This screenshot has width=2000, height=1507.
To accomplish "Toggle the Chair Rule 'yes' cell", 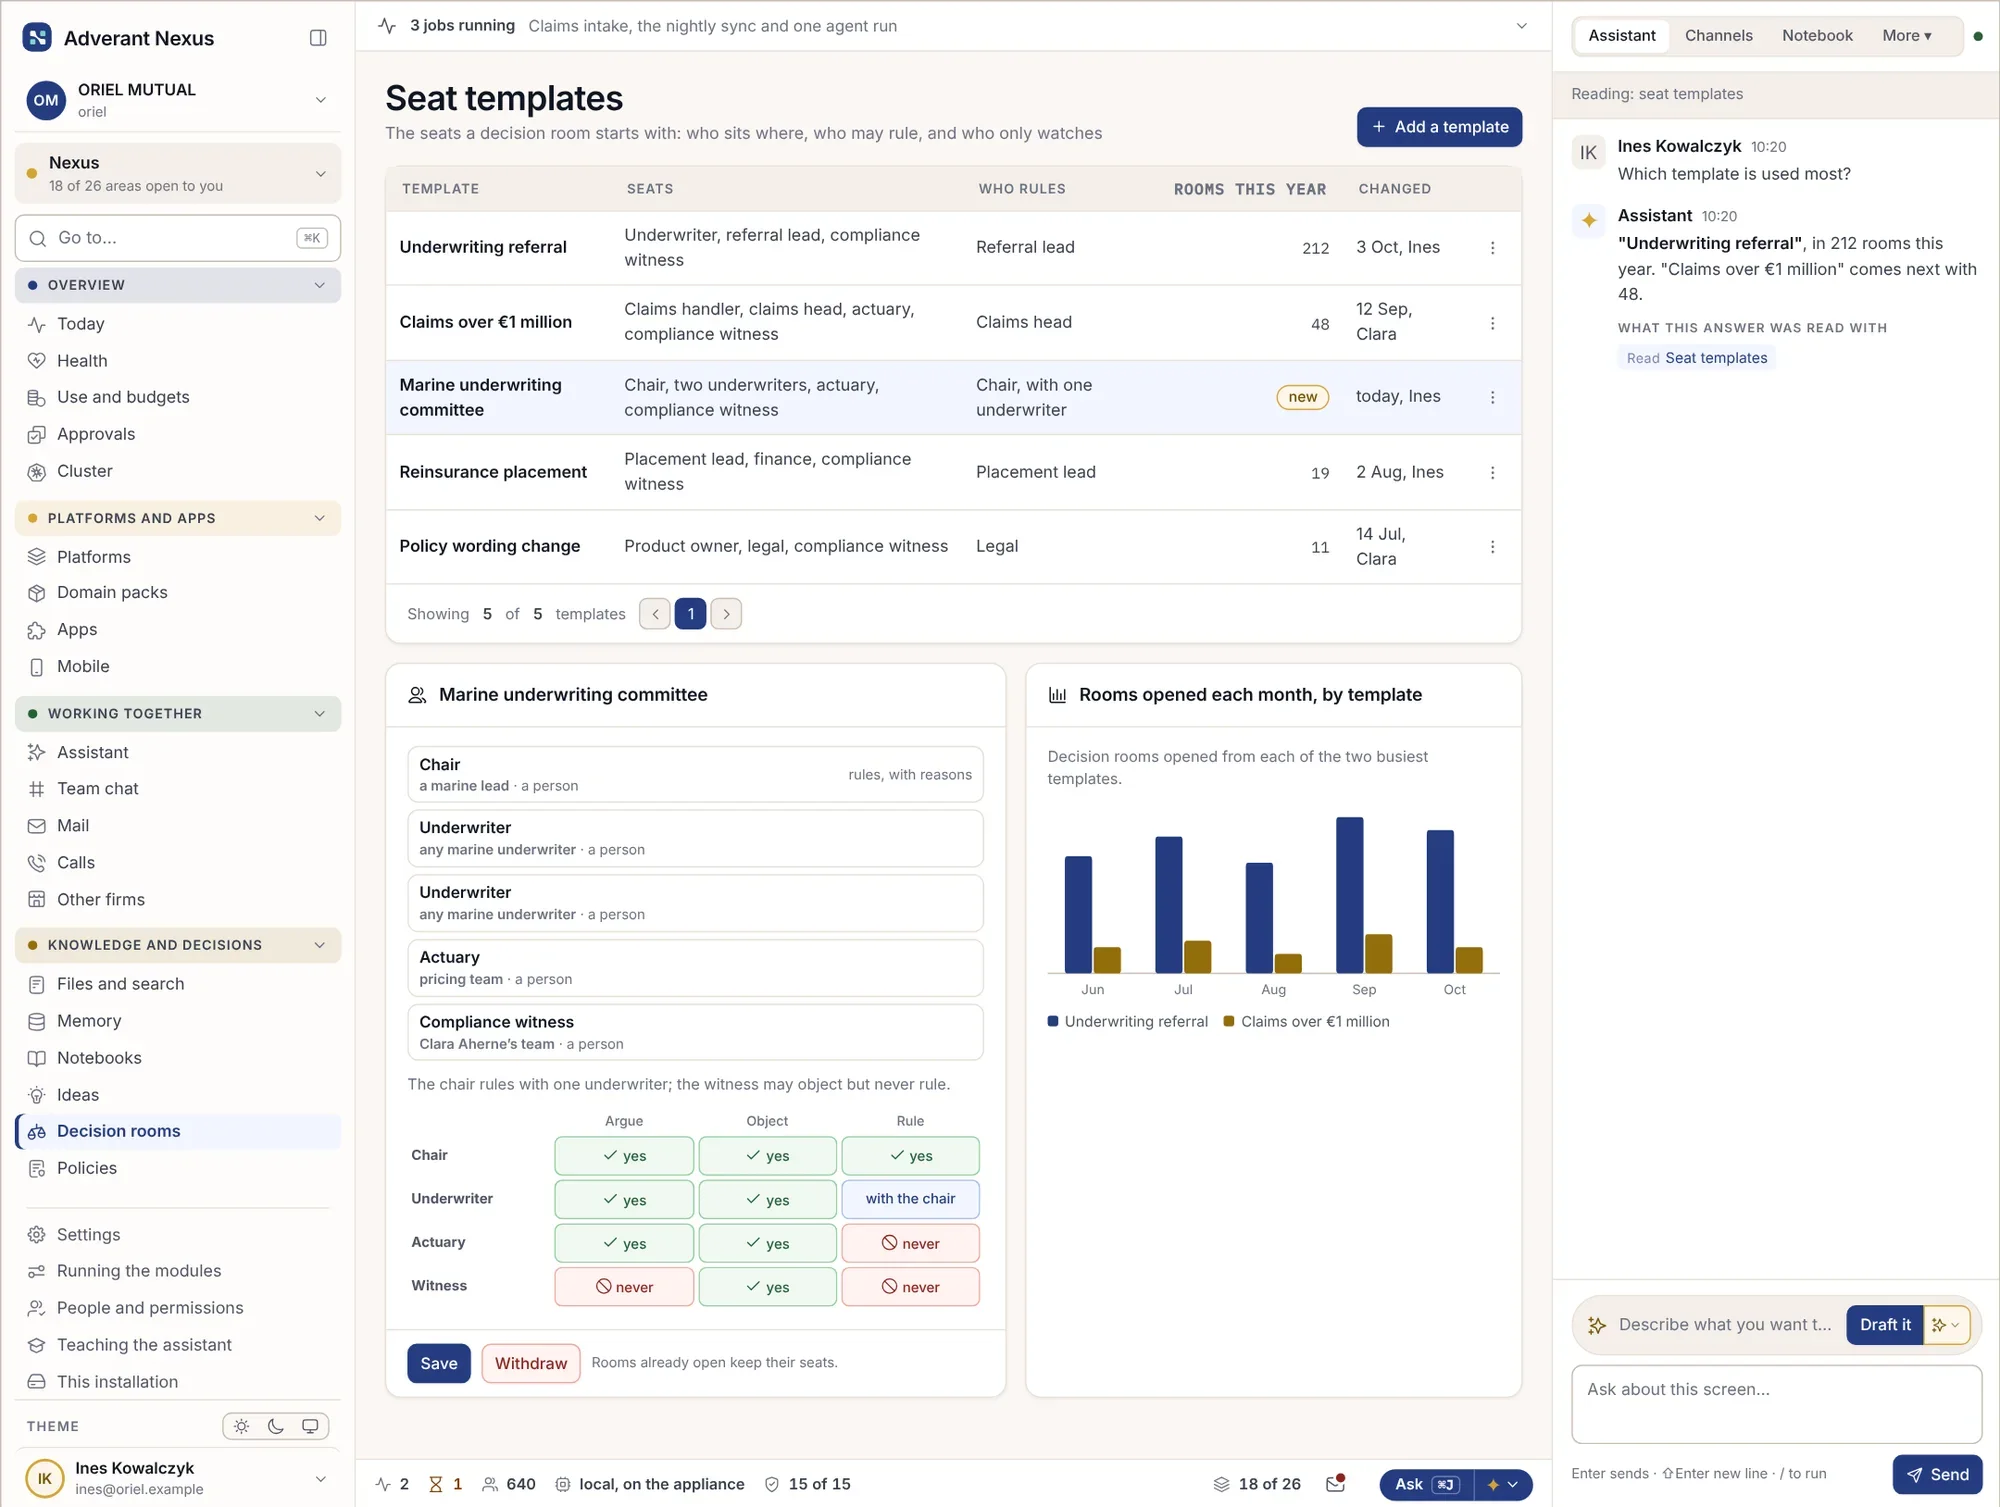I will [910, 1156].
